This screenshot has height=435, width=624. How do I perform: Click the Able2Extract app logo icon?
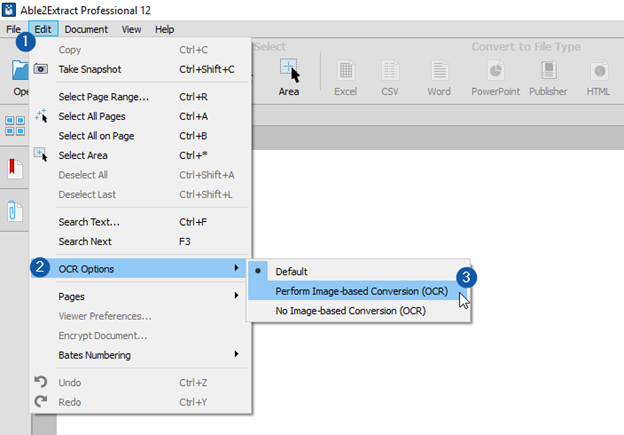click(x=9, y=9)
